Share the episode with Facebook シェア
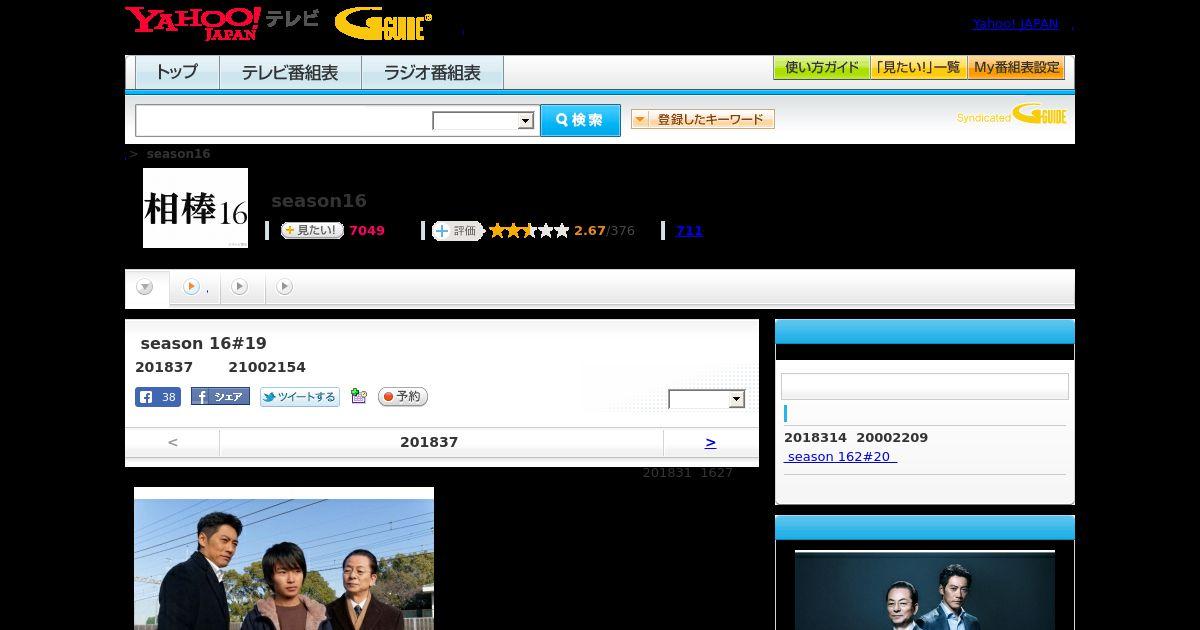 point(220,397)
